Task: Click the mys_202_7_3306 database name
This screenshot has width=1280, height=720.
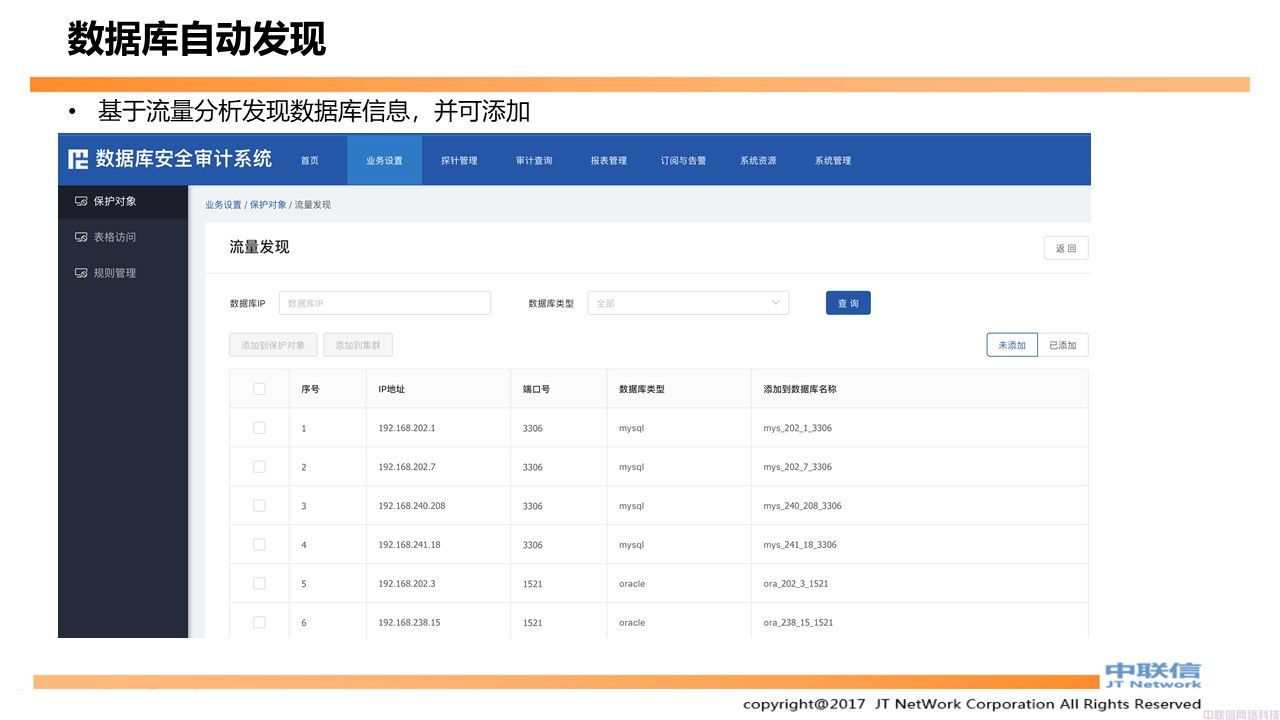Action: click(797, 467)
